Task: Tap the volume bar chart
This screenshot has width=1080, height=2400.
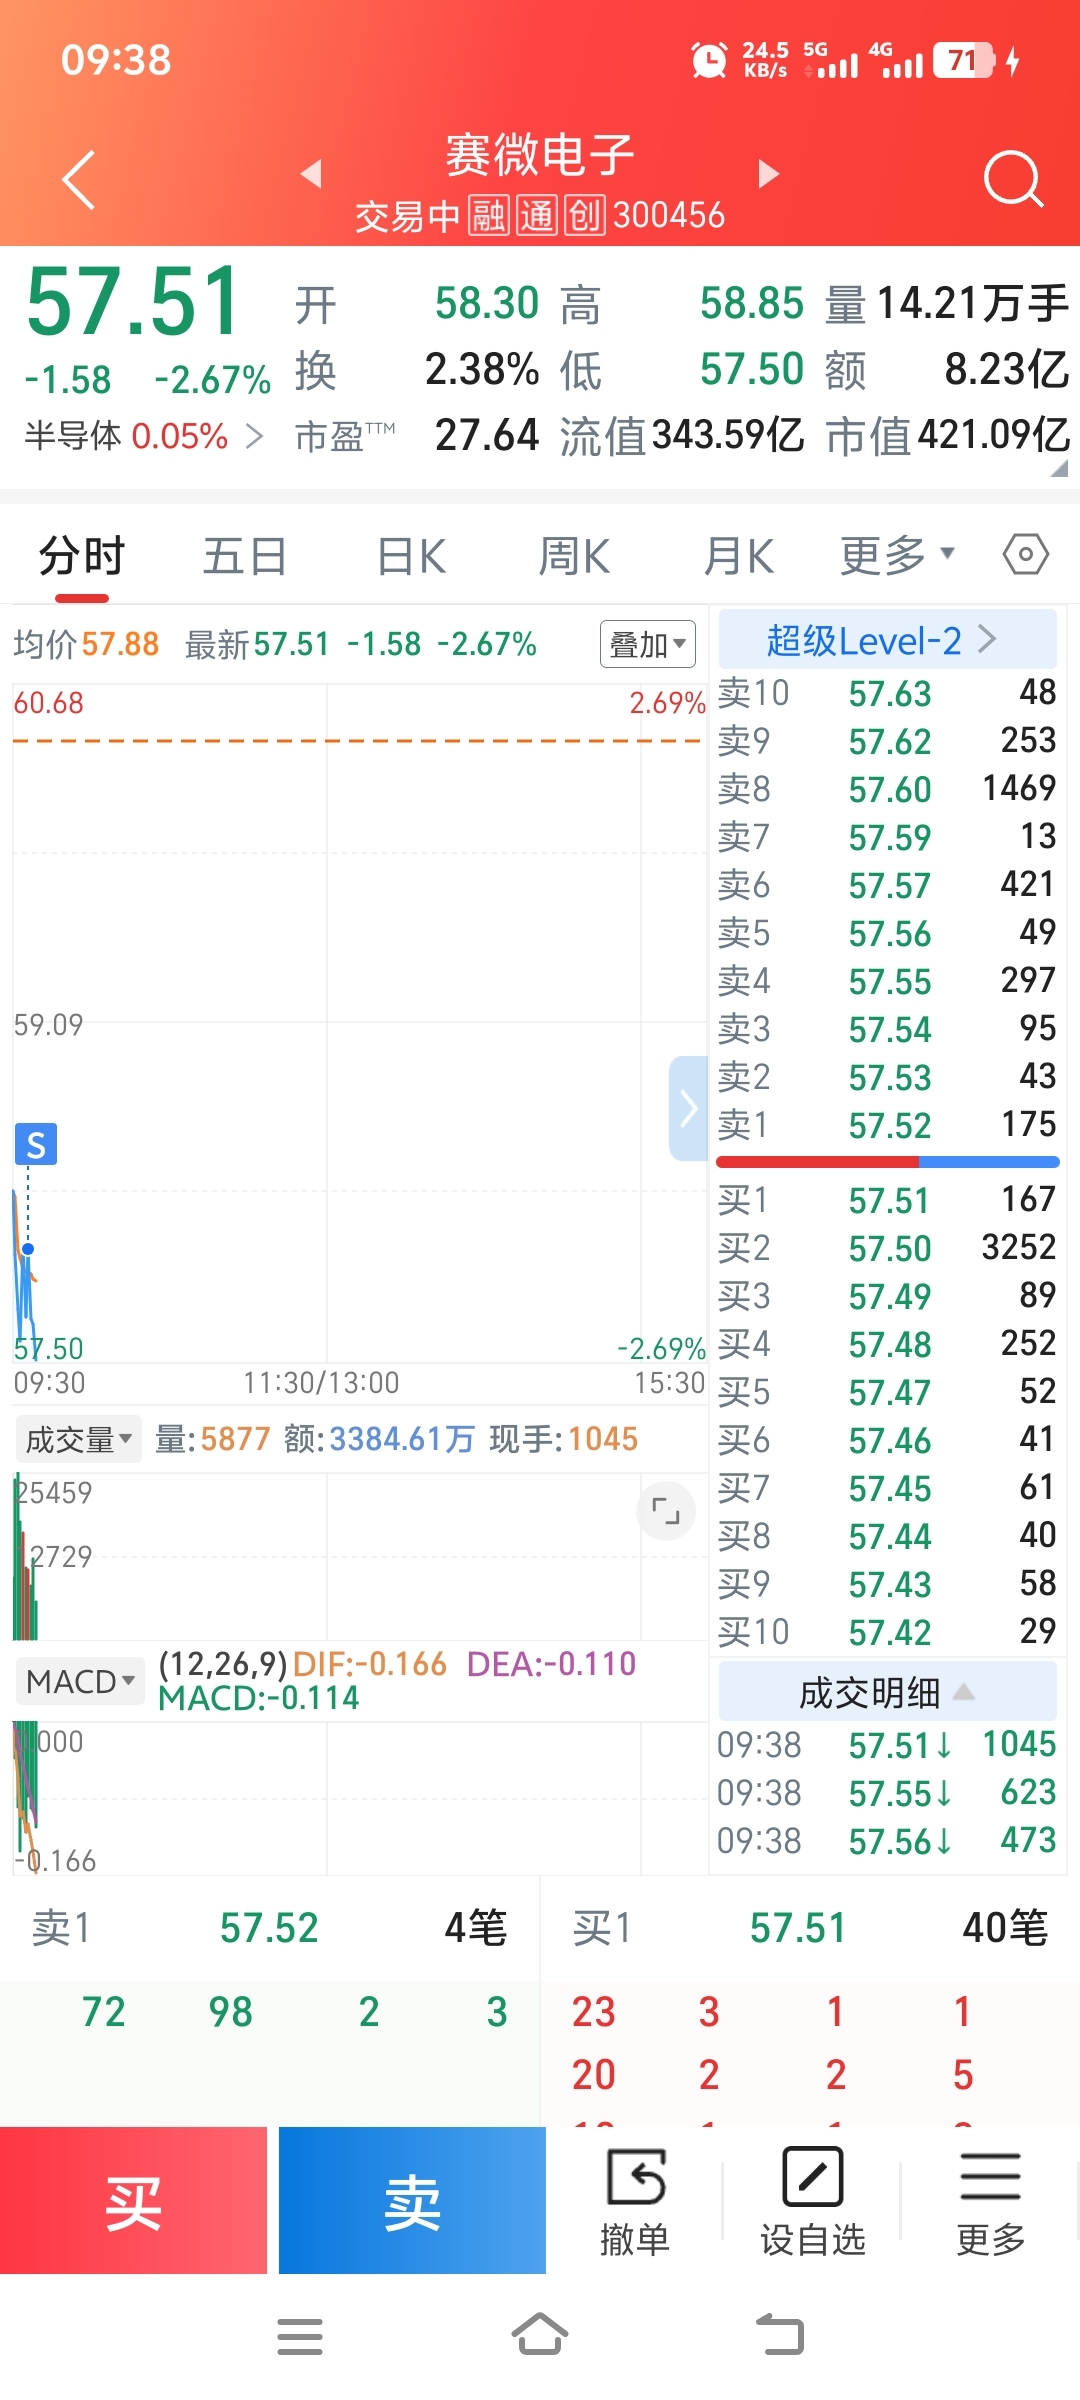Action: pos(360,1556)
